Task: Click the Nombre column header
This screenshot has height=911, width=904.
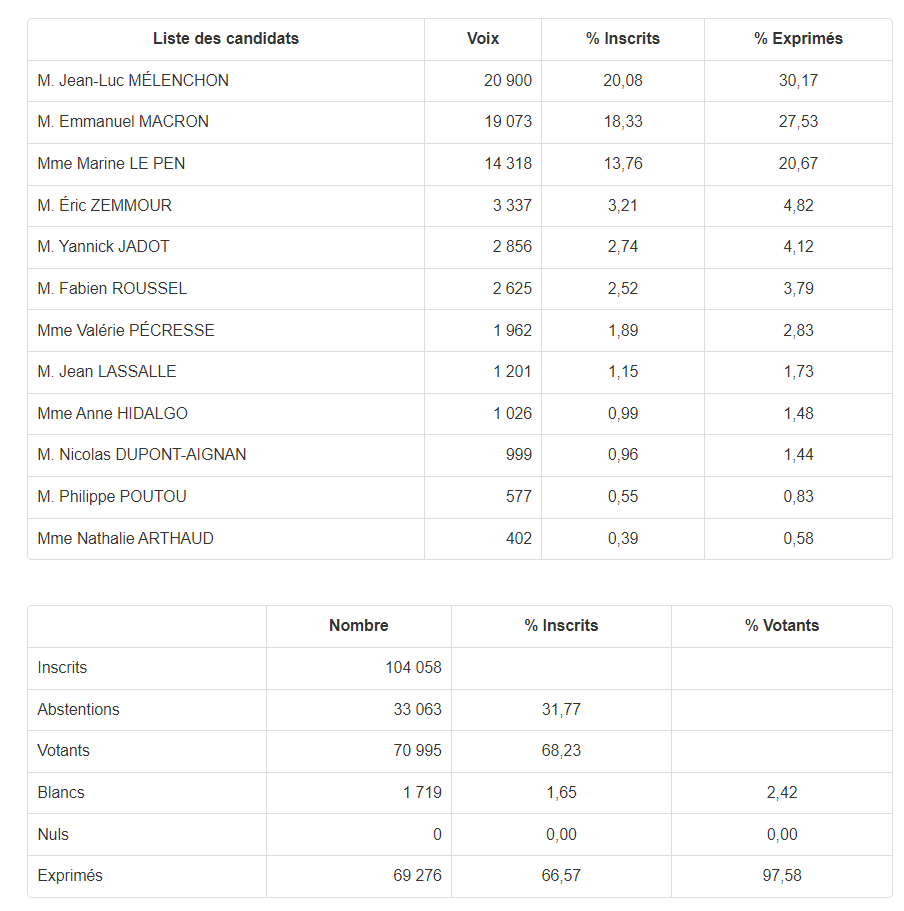Action: point(358,626)
